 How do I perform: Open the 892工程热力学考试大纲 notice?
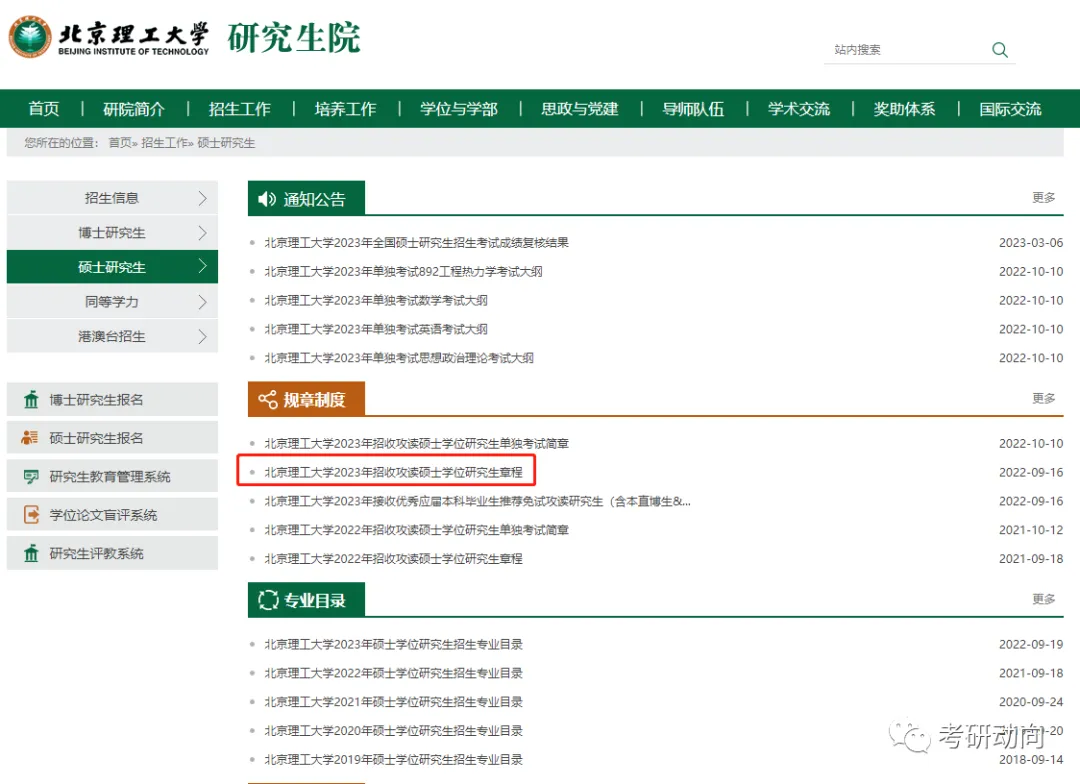pyautogui.click(x=404, y=271)
